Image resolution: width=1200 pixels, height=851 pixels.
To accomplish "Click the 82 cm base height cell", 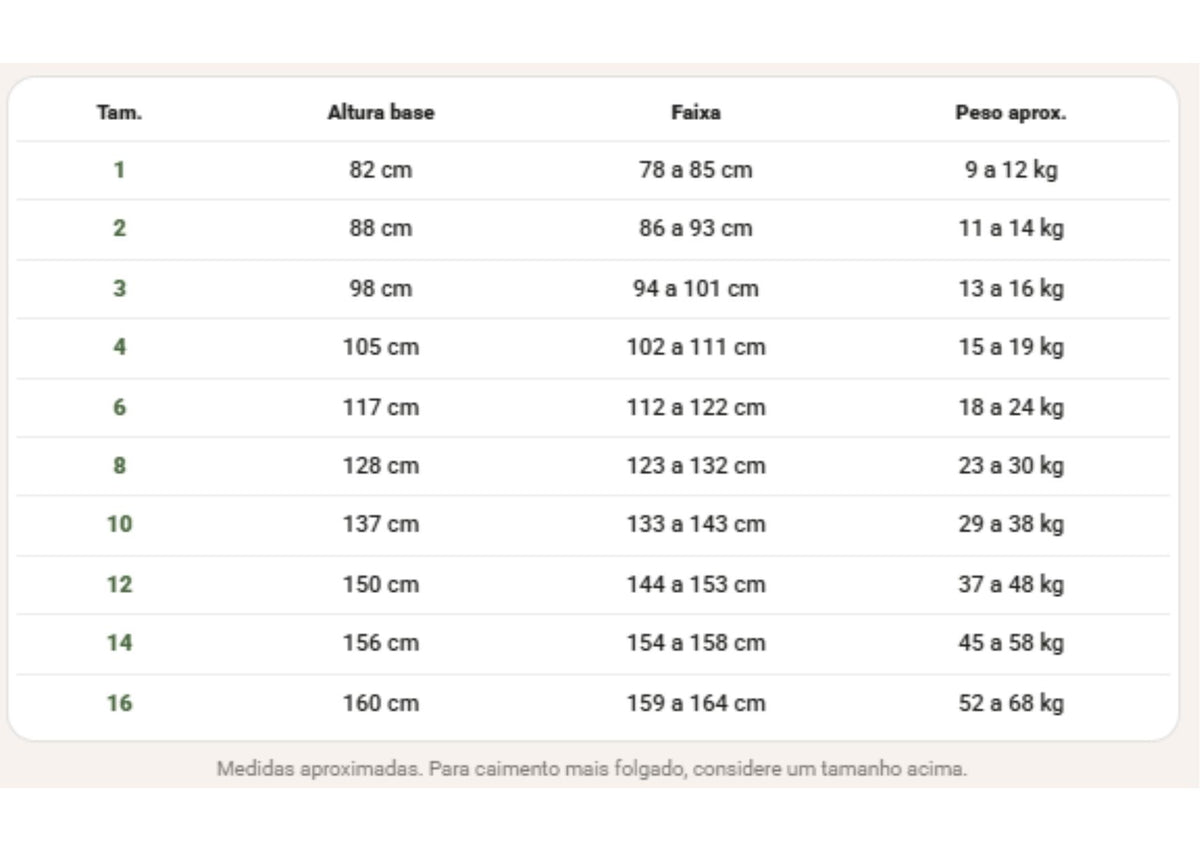I will coord(381,170).
